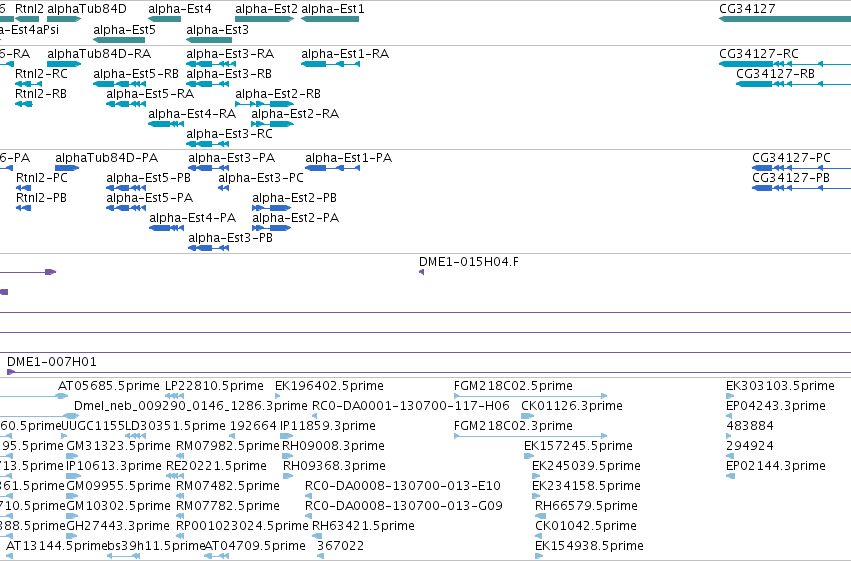Select EST RH09008.3prime
The image size is (851, 561).
(333, 447)
